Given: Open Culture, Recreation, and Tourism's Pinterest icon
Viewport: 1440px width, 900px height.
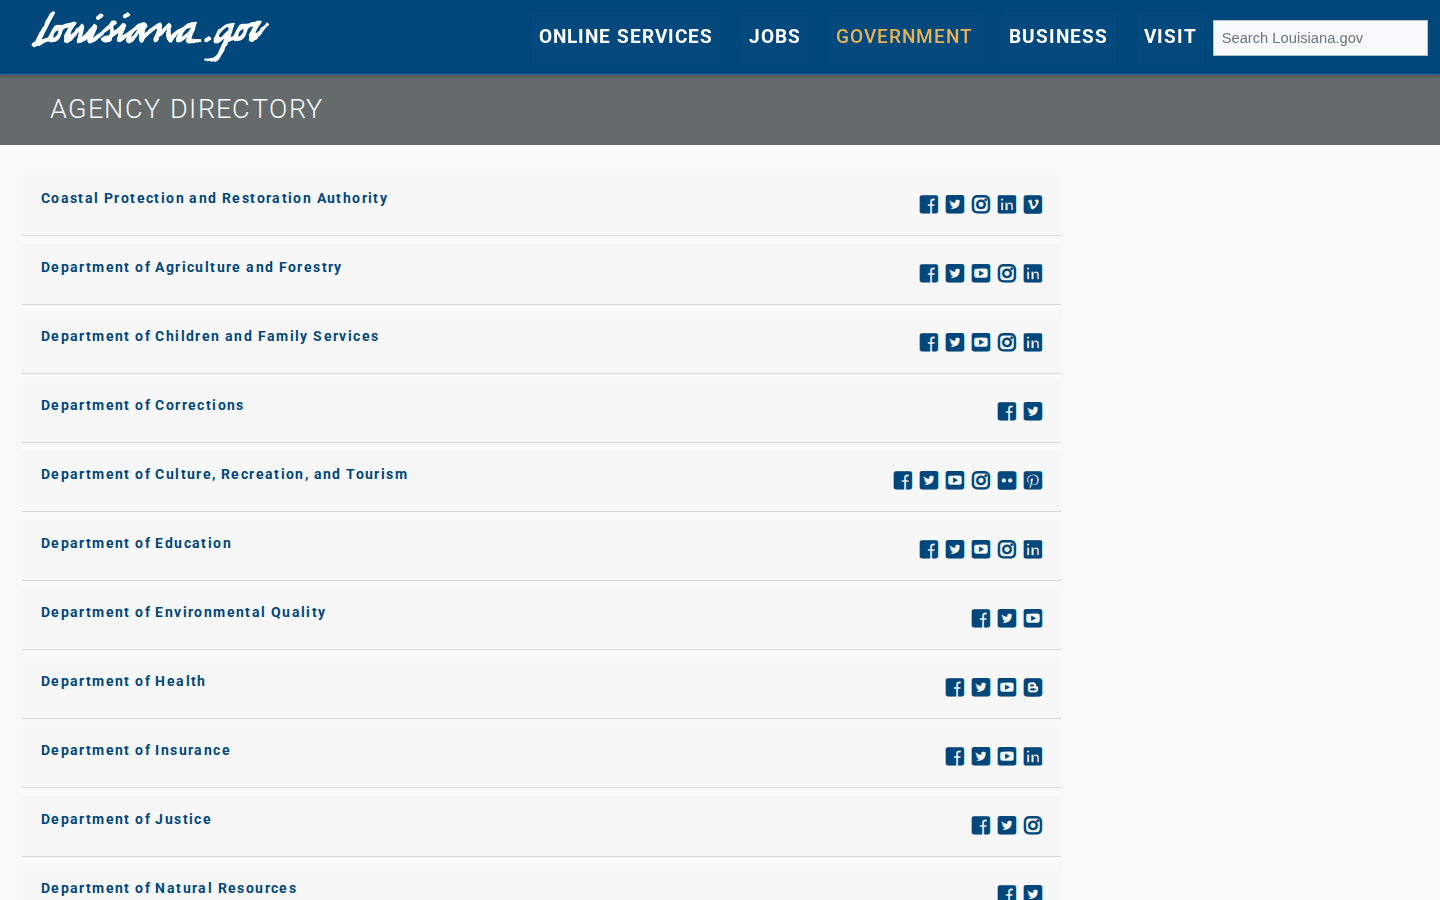Looking at the screenshot, I should (1033, 481).
